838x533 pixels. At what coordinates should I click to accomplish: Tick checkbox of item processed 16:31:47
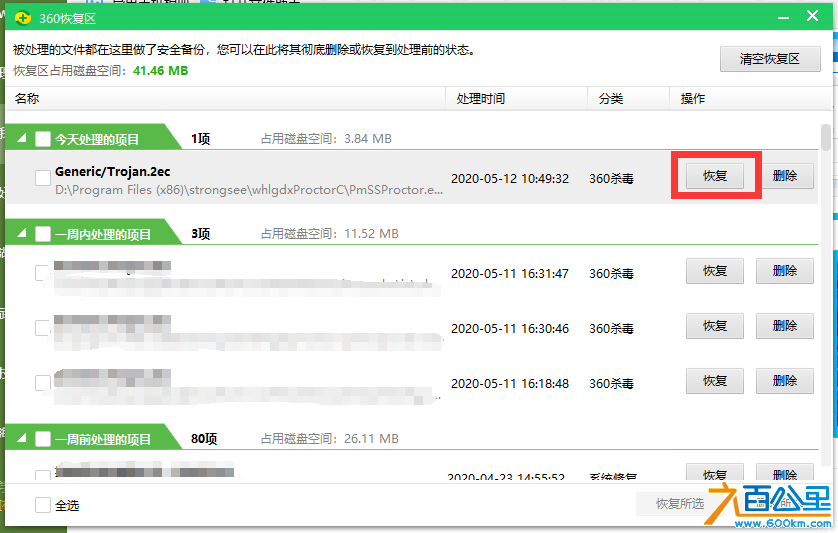[43, 273]
